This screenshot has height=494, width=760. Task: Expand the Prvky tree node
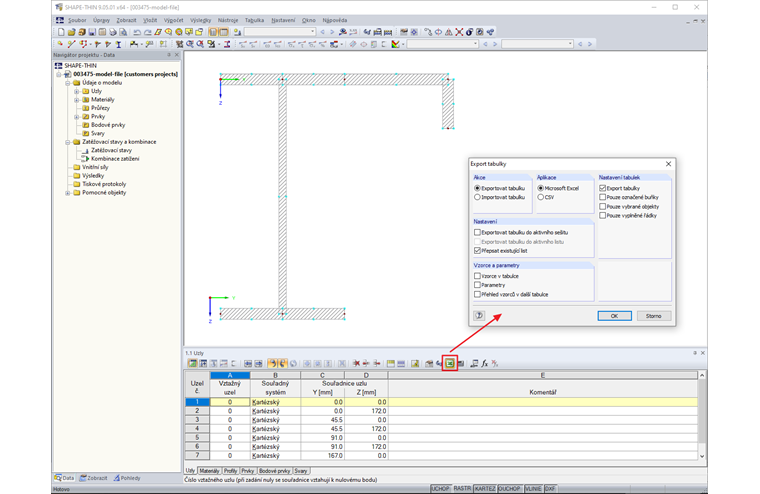click(77, 117)
